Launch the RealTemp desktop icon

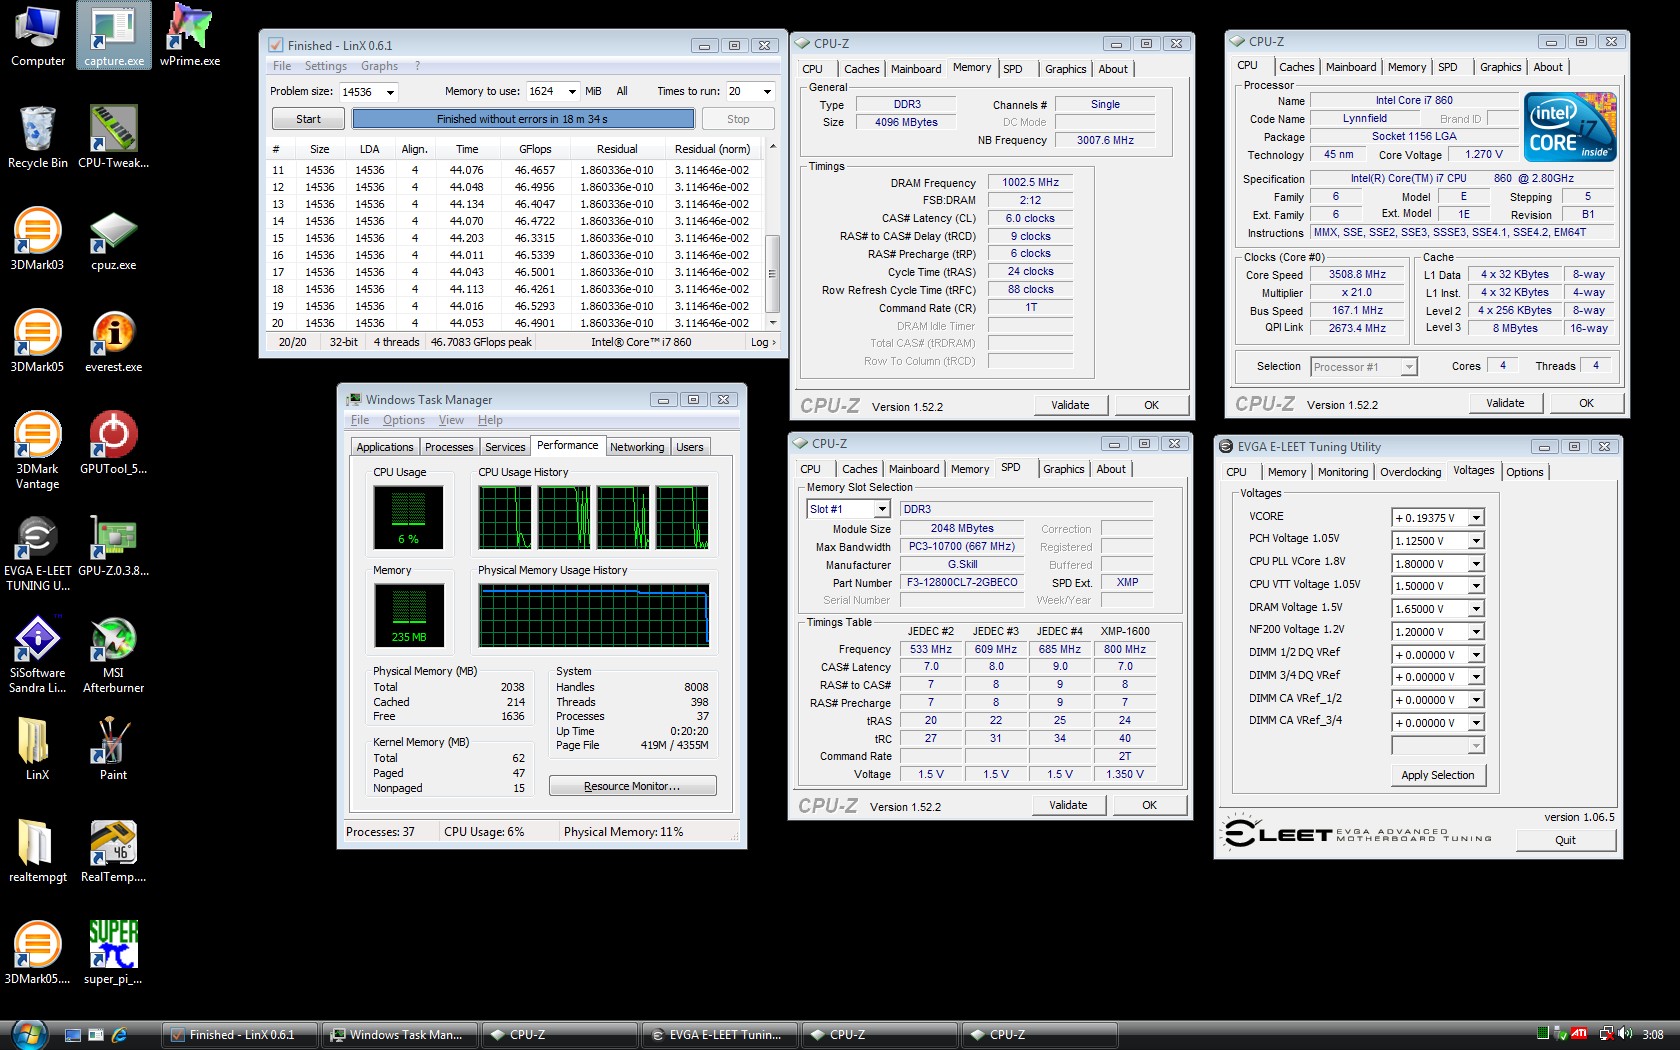114,852
